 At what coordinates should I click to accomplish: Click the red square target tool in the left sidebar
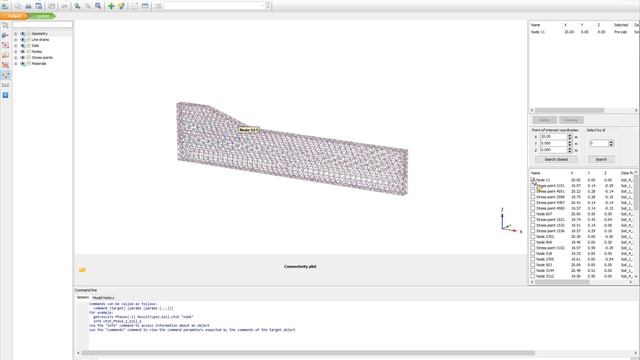point(5,45)
